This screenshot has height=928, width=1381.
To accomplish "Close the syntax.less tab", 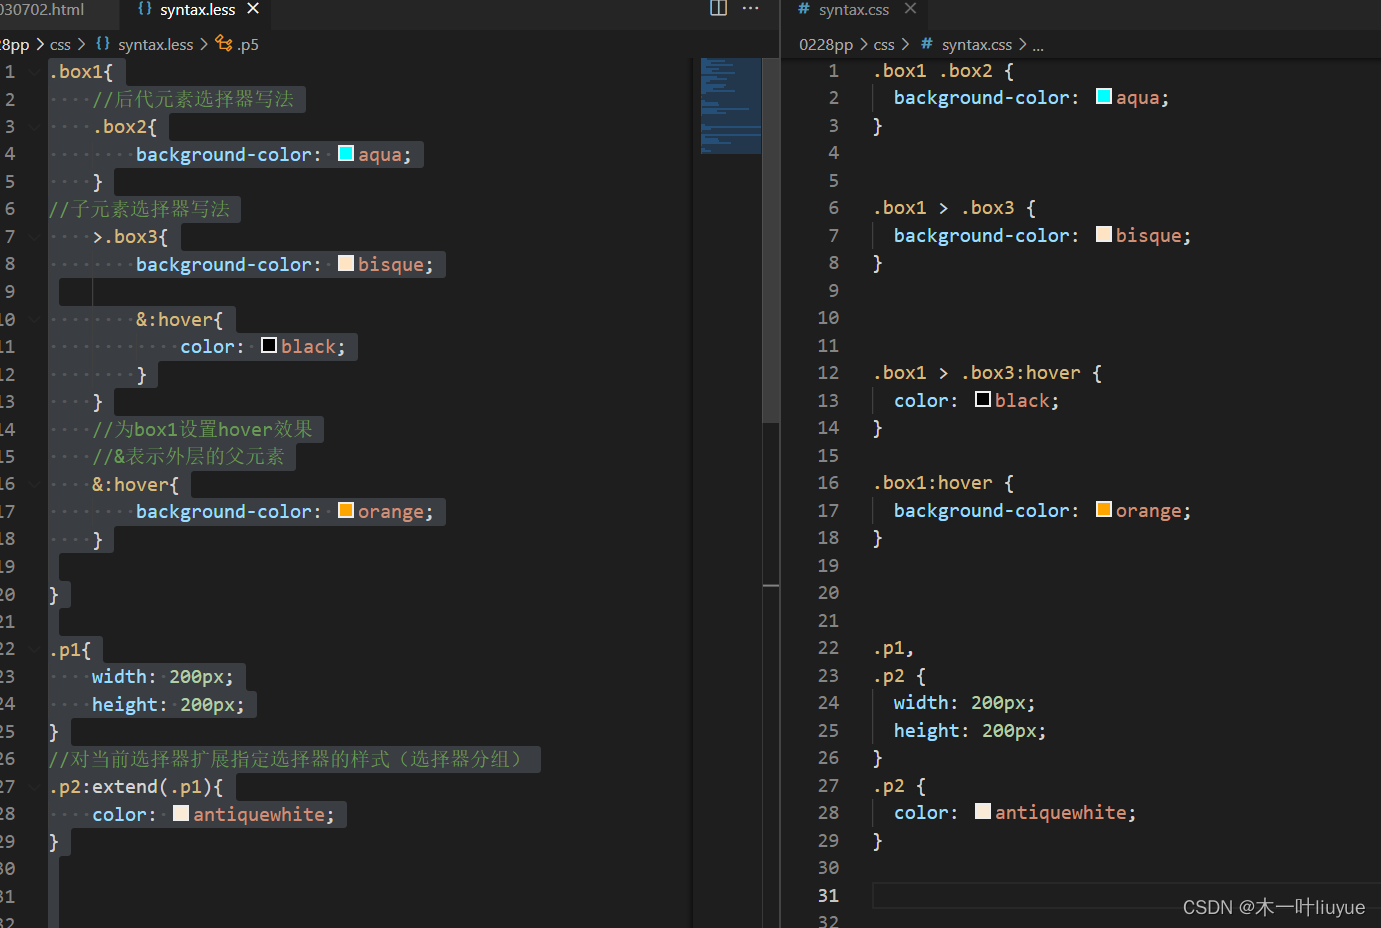I will point(253,9).
